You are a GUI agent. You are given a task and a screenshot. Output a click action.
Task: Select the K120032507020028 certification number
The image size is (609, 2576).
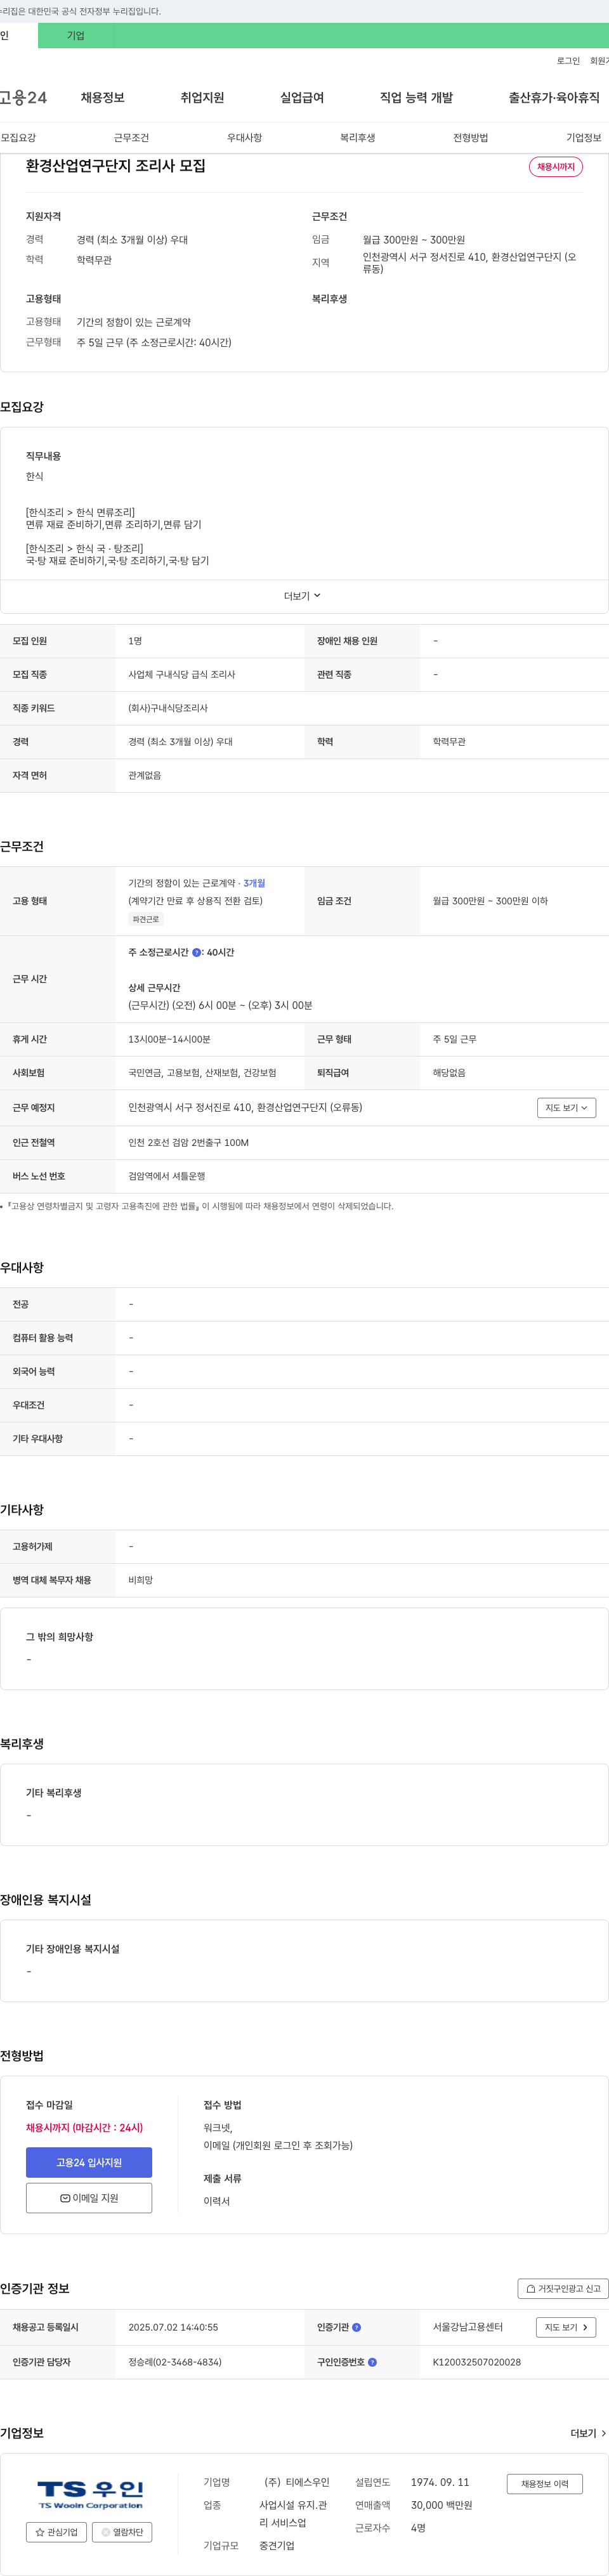(477, 2362)
